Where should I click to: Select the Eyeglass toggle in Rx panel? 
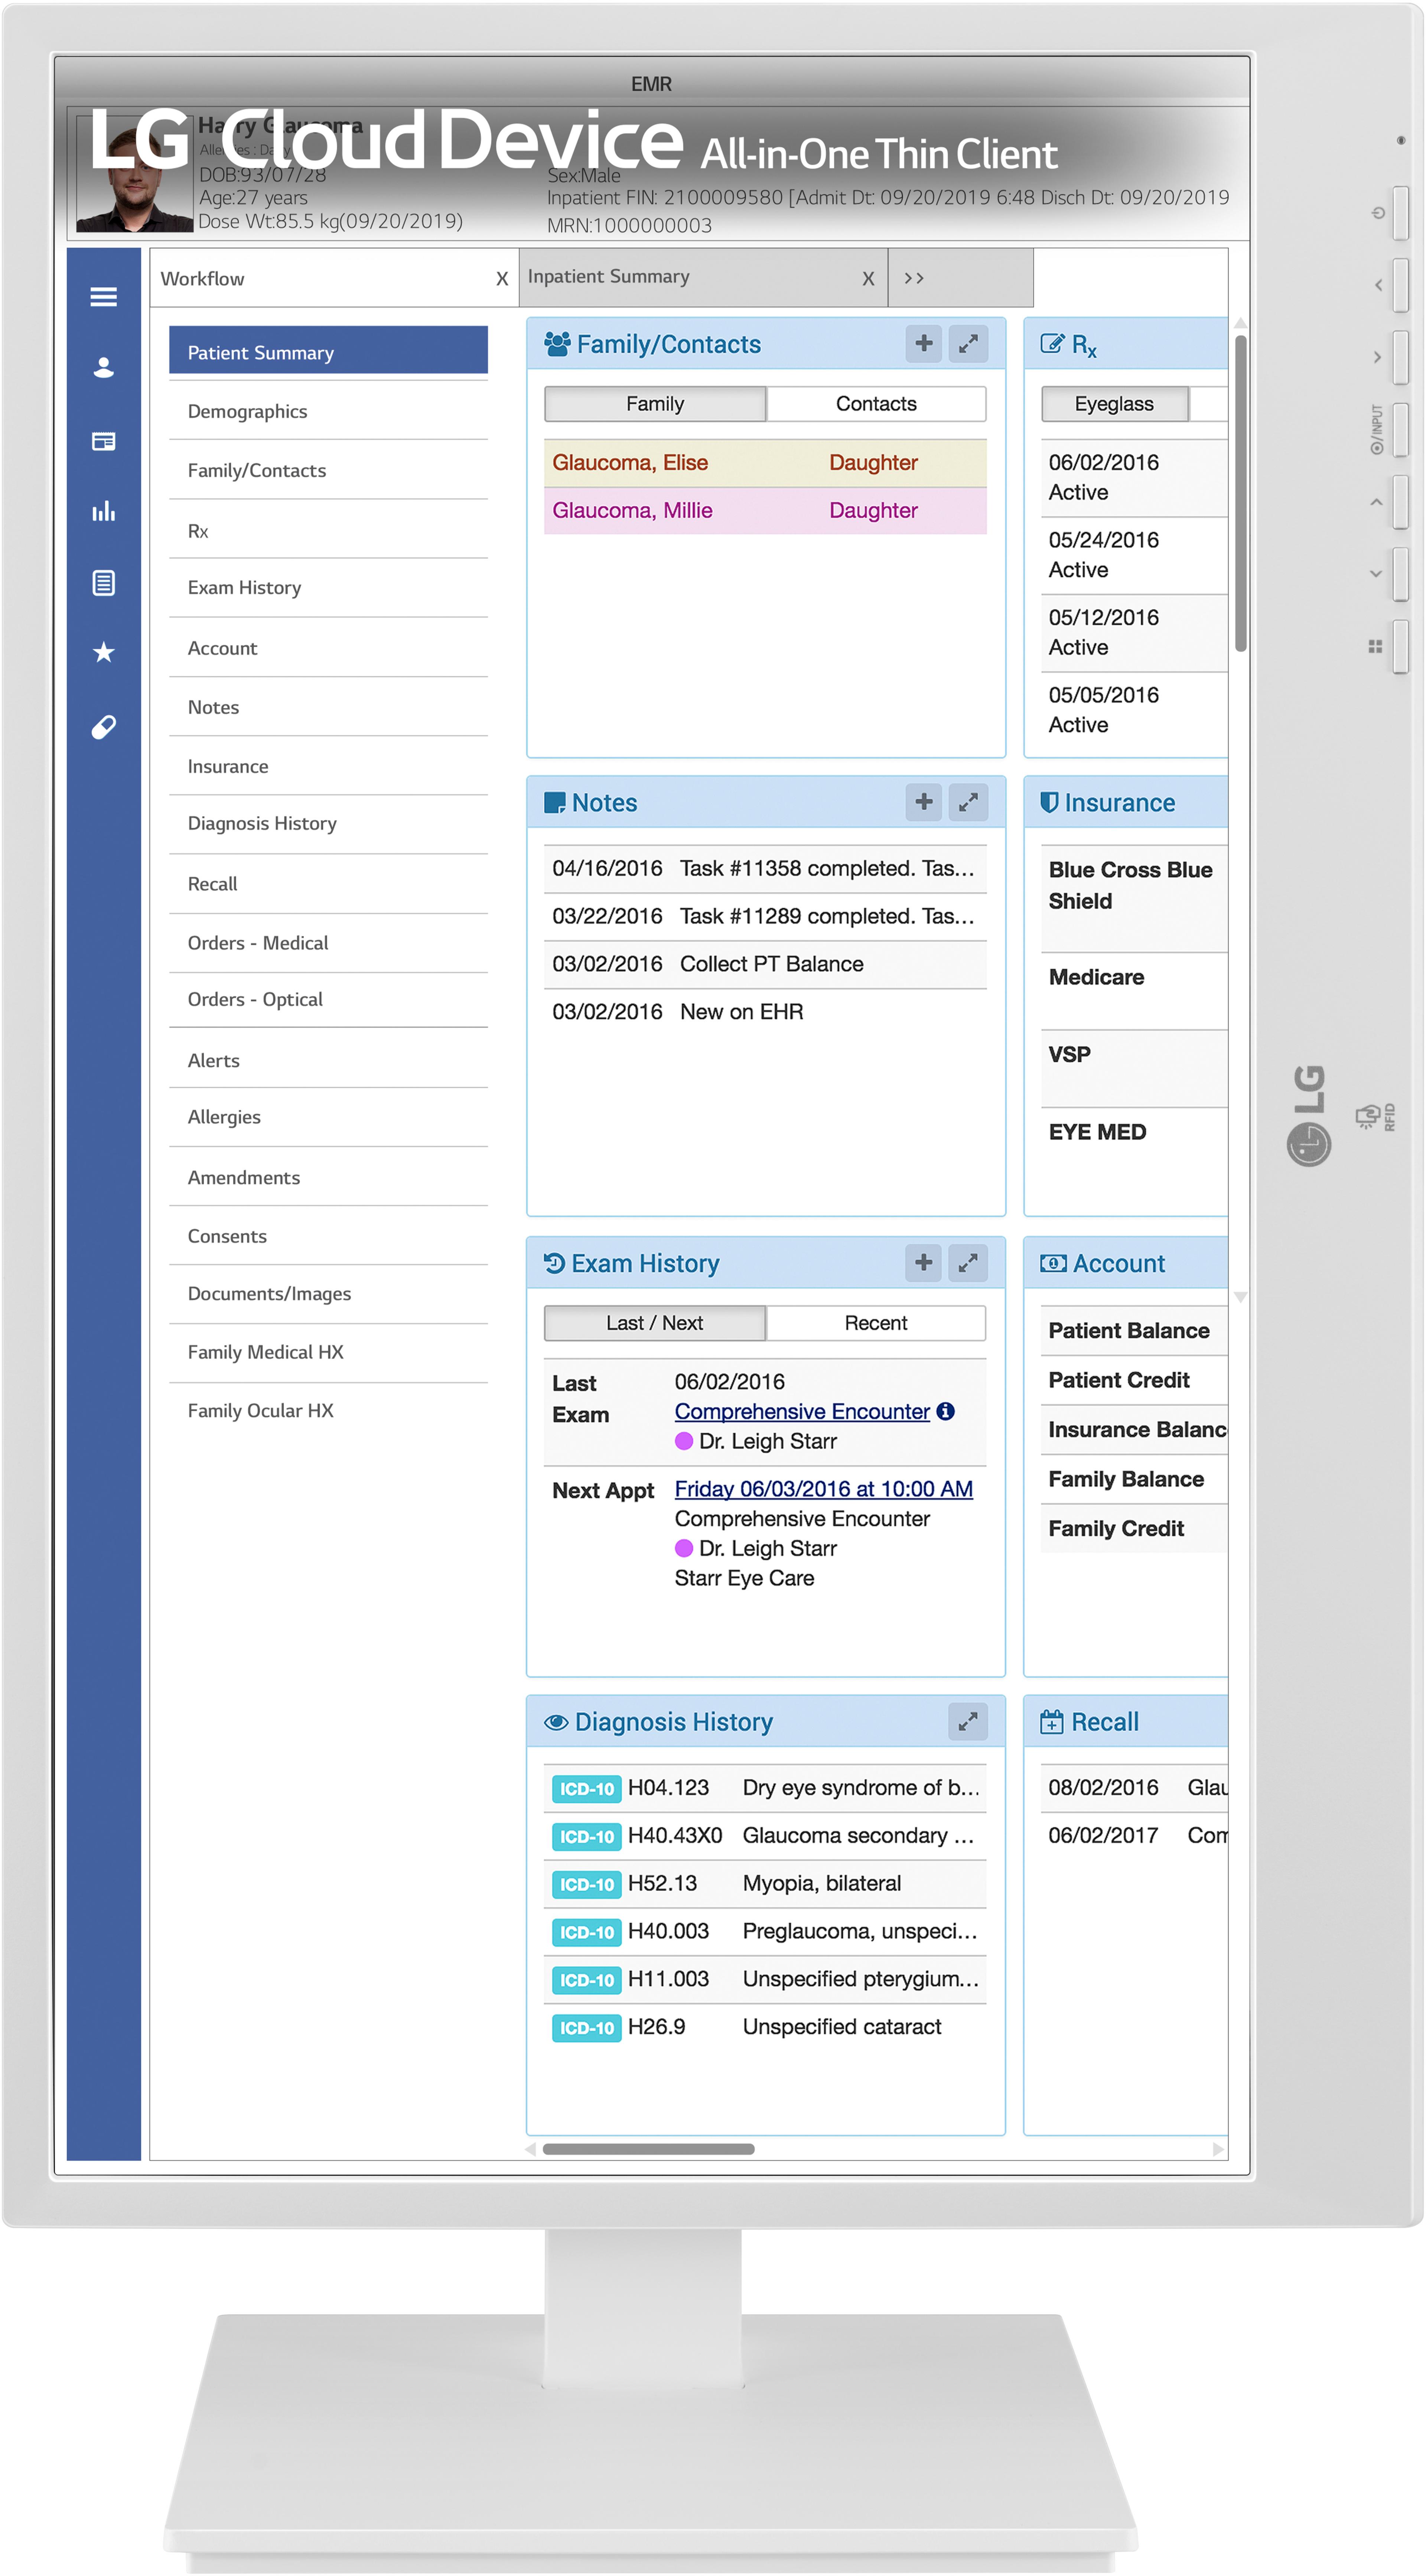1114,404
